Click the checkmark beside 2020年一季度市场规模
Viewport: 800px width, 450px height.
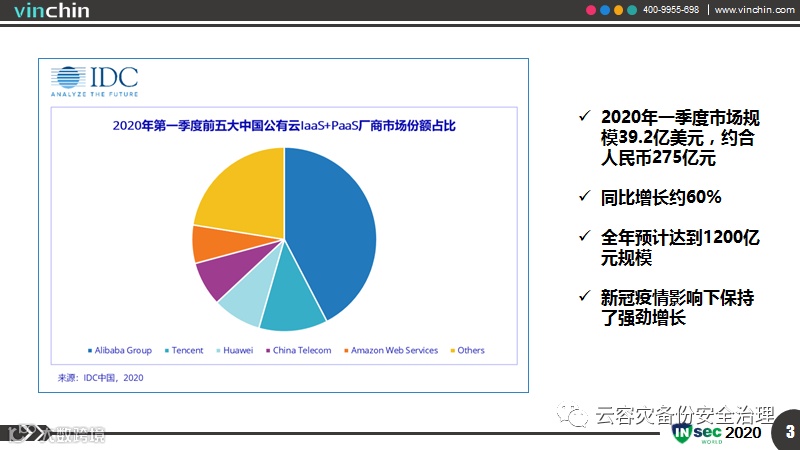pos(585,116)
